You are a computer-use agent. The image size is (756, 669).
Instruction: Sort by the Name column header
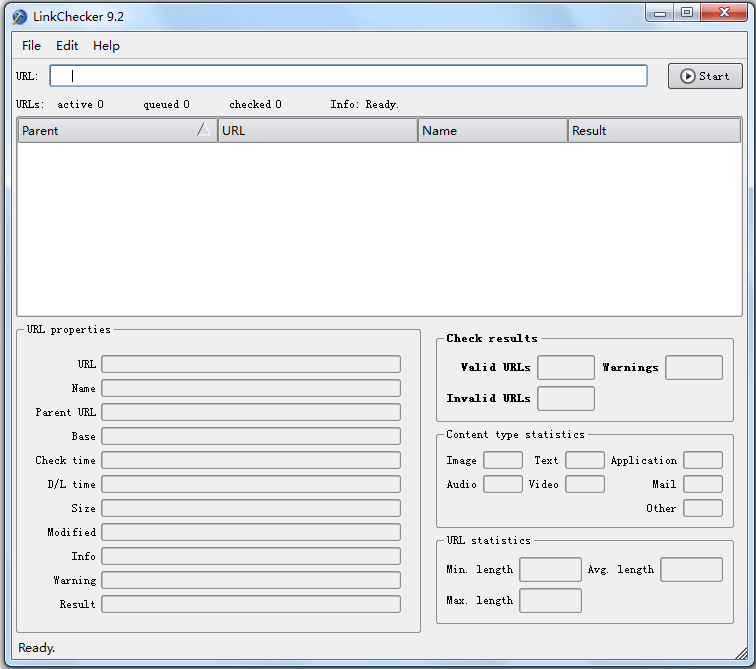point(492,131)
